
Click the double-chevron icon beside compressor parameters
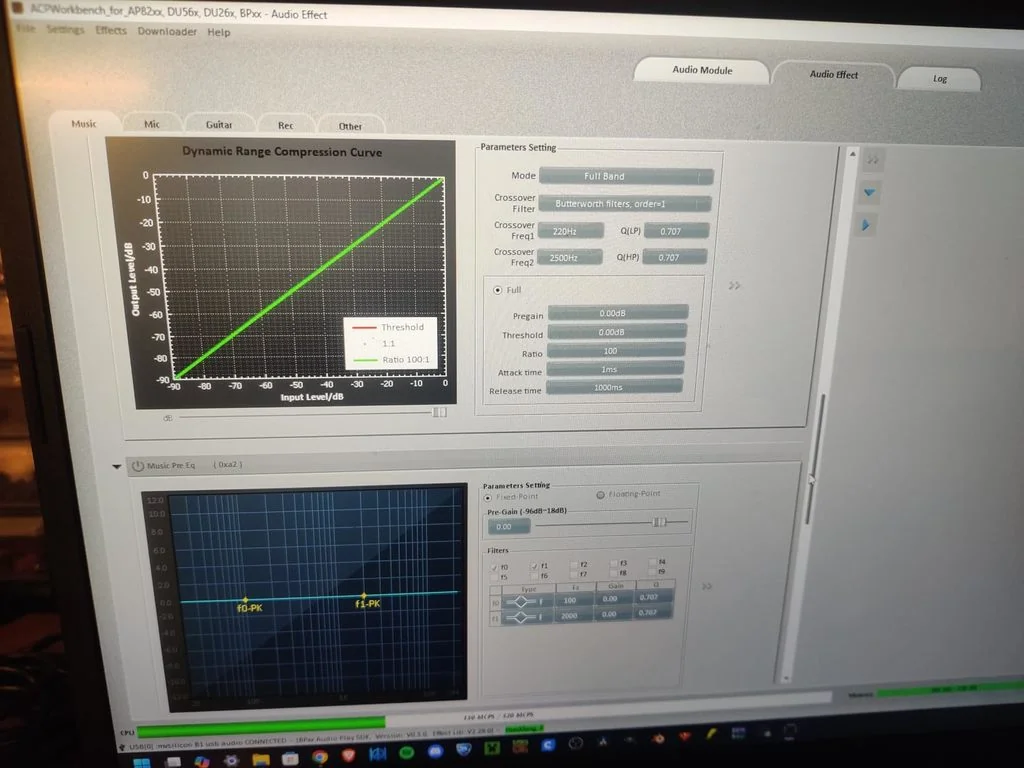(735, 286)
